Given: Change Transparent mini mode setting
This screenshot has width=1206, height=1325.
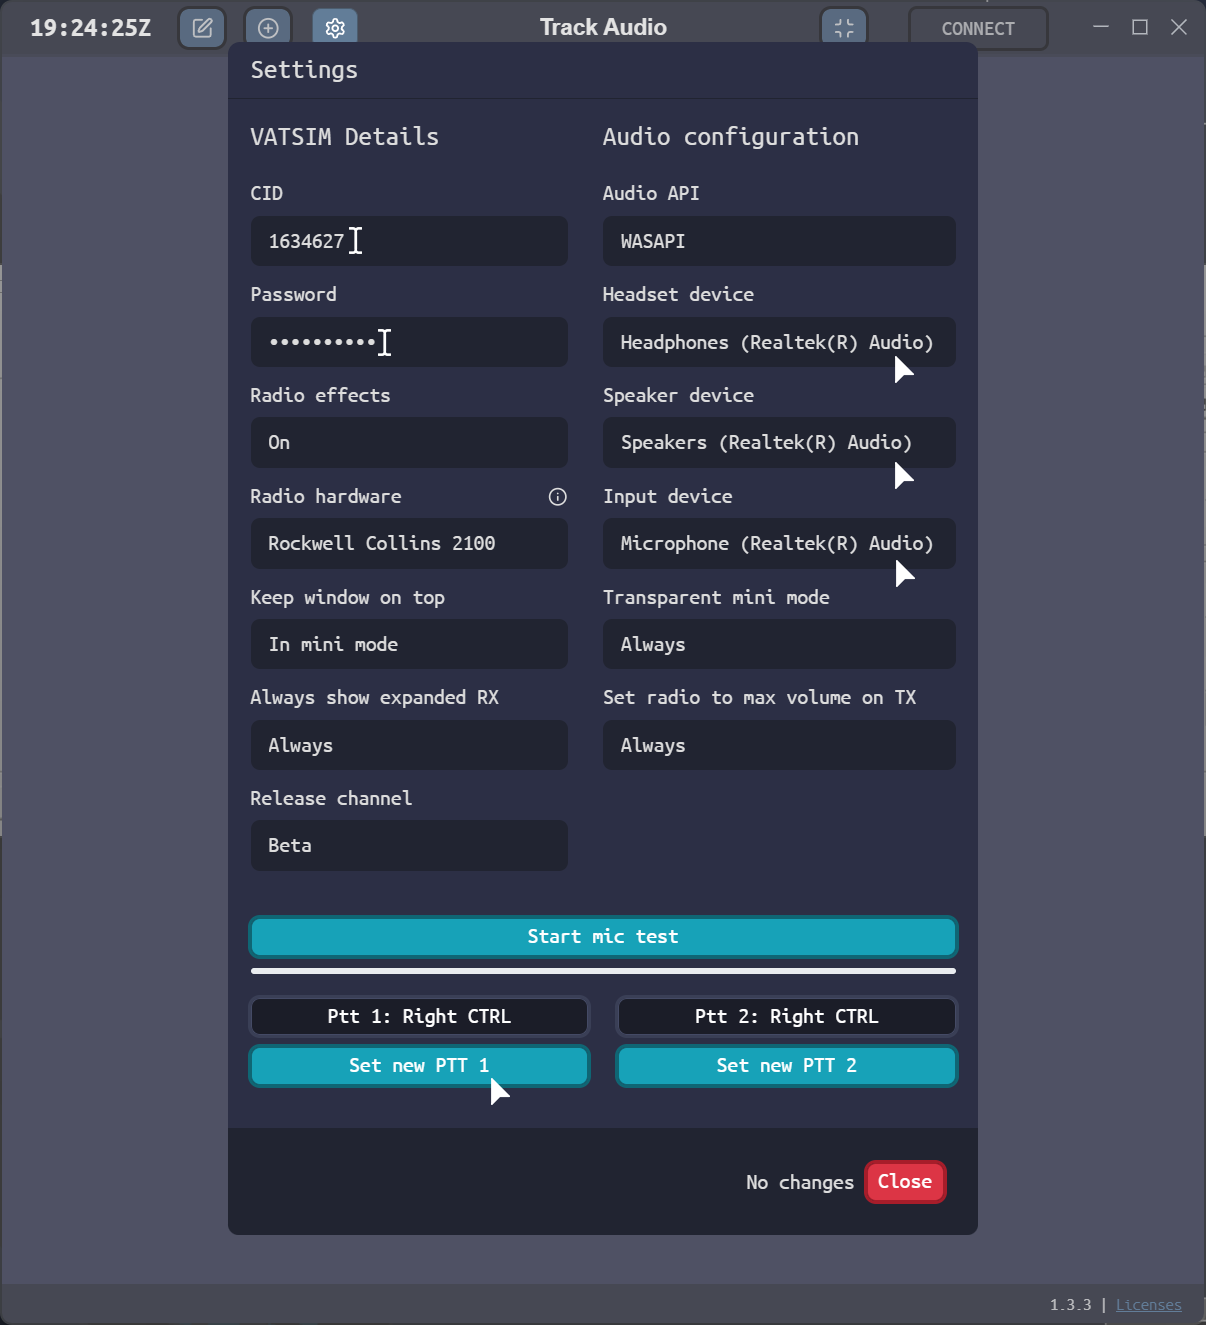Looking at the screenshot, I should click(x=778, y=645).
